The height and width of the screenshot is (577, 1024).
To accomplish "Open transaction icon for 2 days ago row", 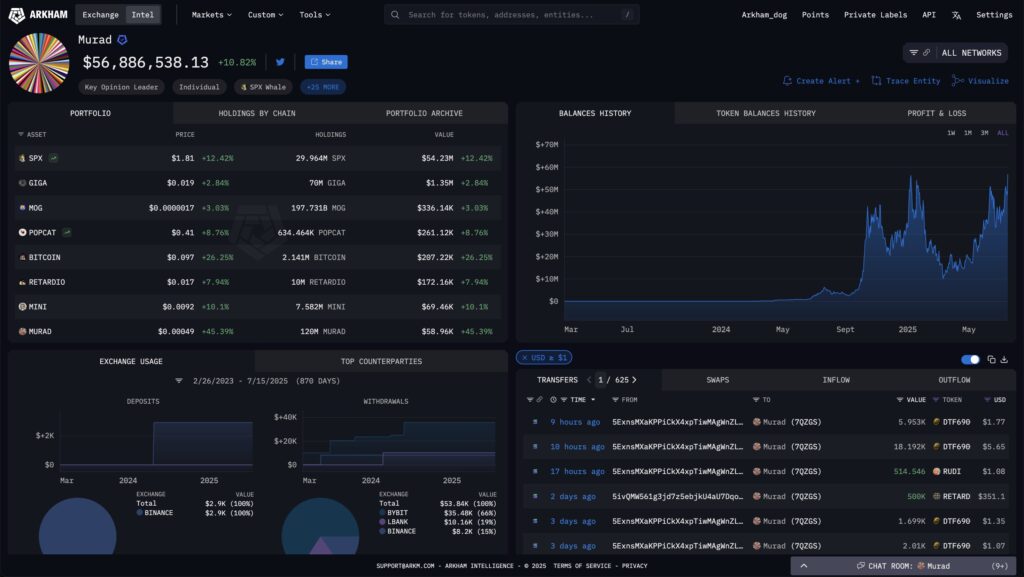I will 535,497.
